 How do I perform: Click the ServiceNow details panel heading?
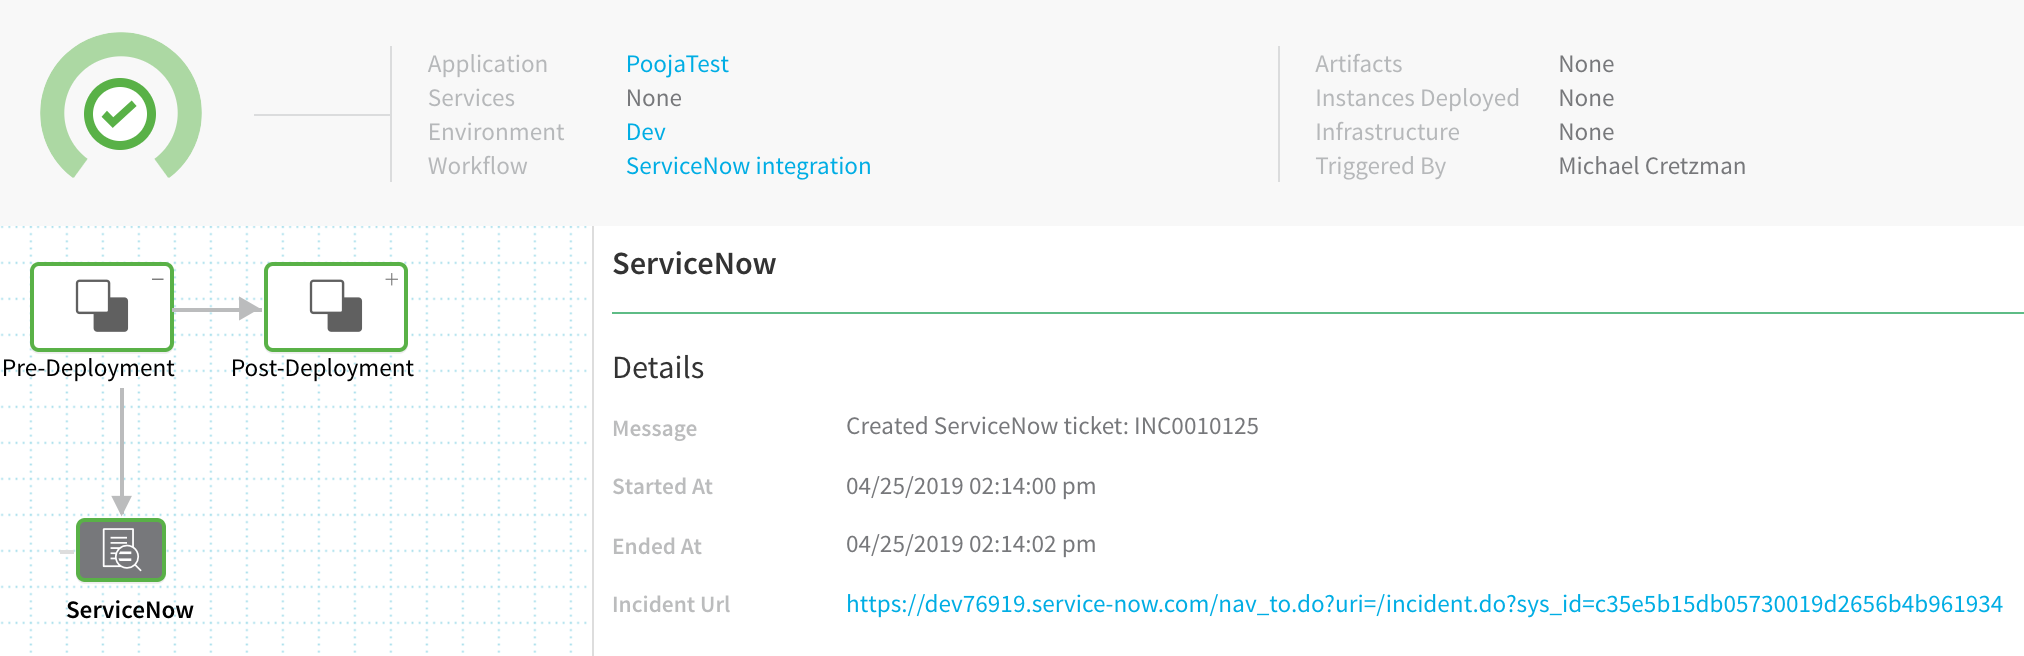coord(694,264)
